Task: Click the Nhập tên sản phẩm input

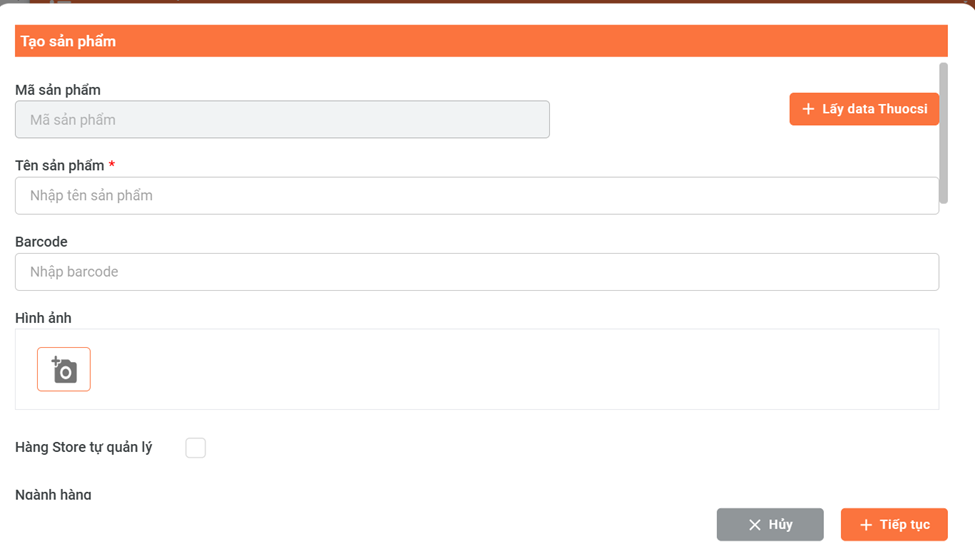Action: point(476,196)
